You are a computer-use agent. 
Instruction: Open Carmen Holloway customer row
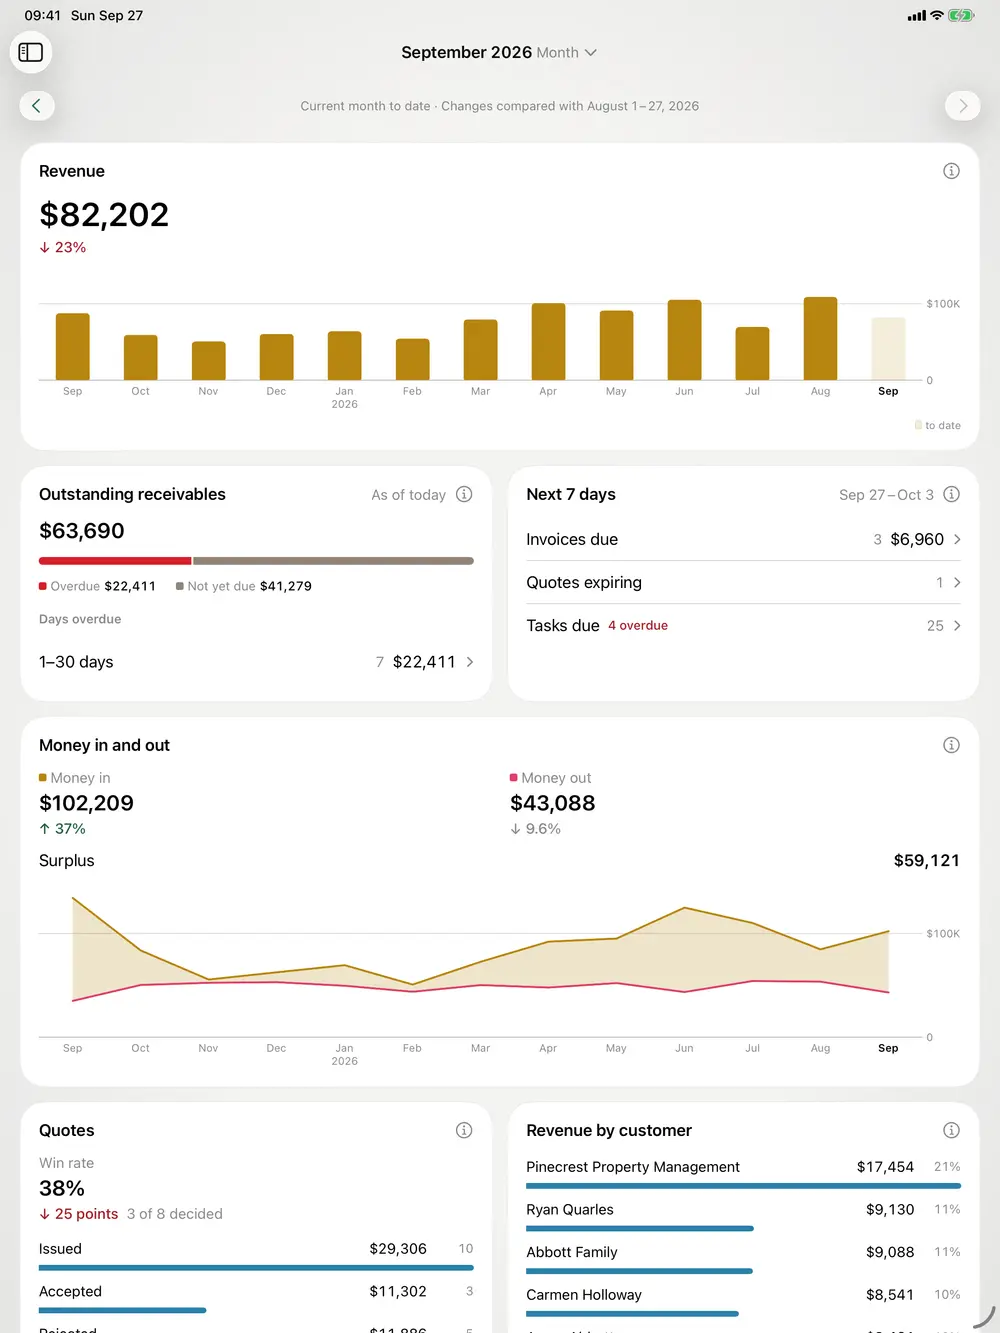(743, 1302)
